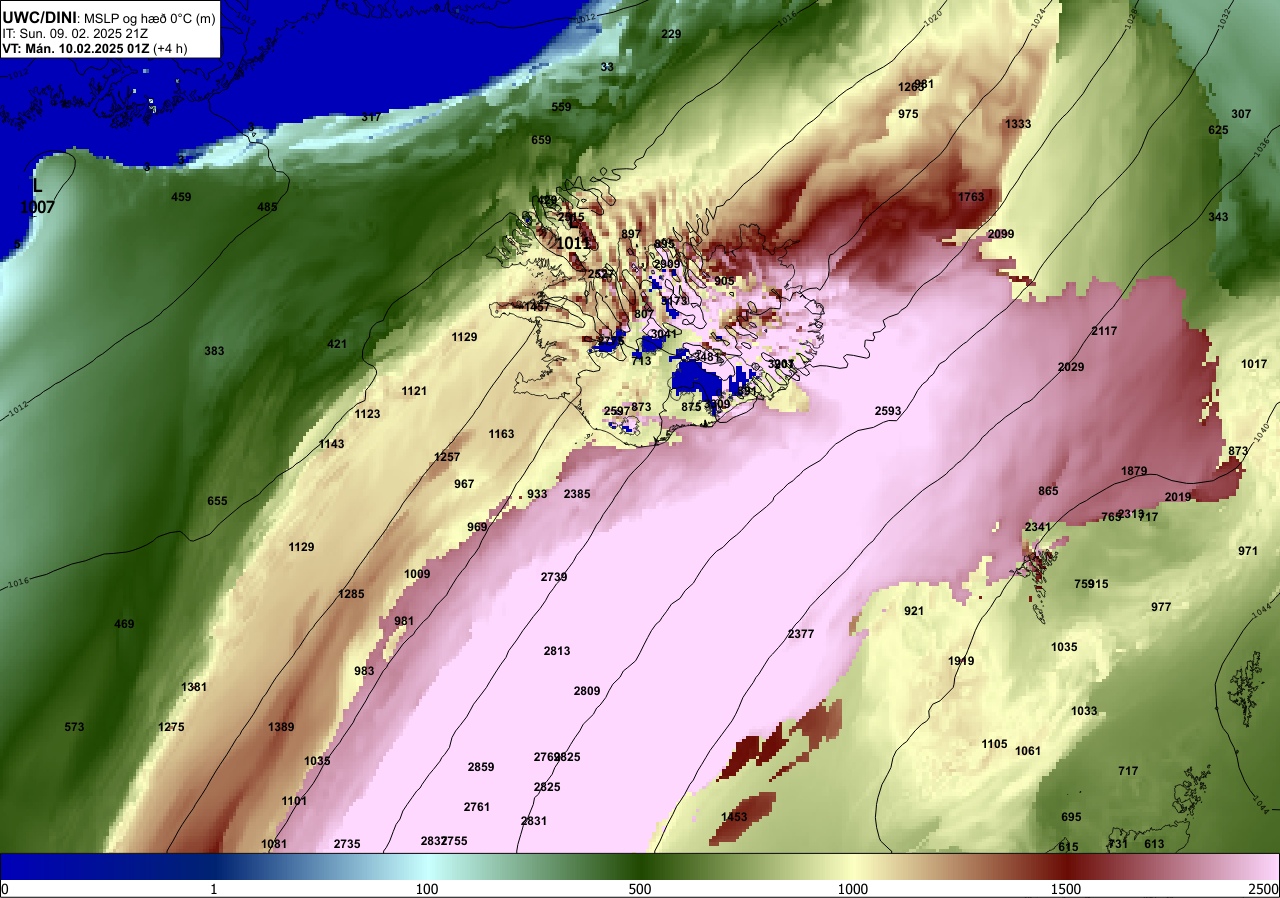The height and width of the screenshot is (898, 1280).
Task: Click the value 1333 on the map
Action: click(1018, 124)
